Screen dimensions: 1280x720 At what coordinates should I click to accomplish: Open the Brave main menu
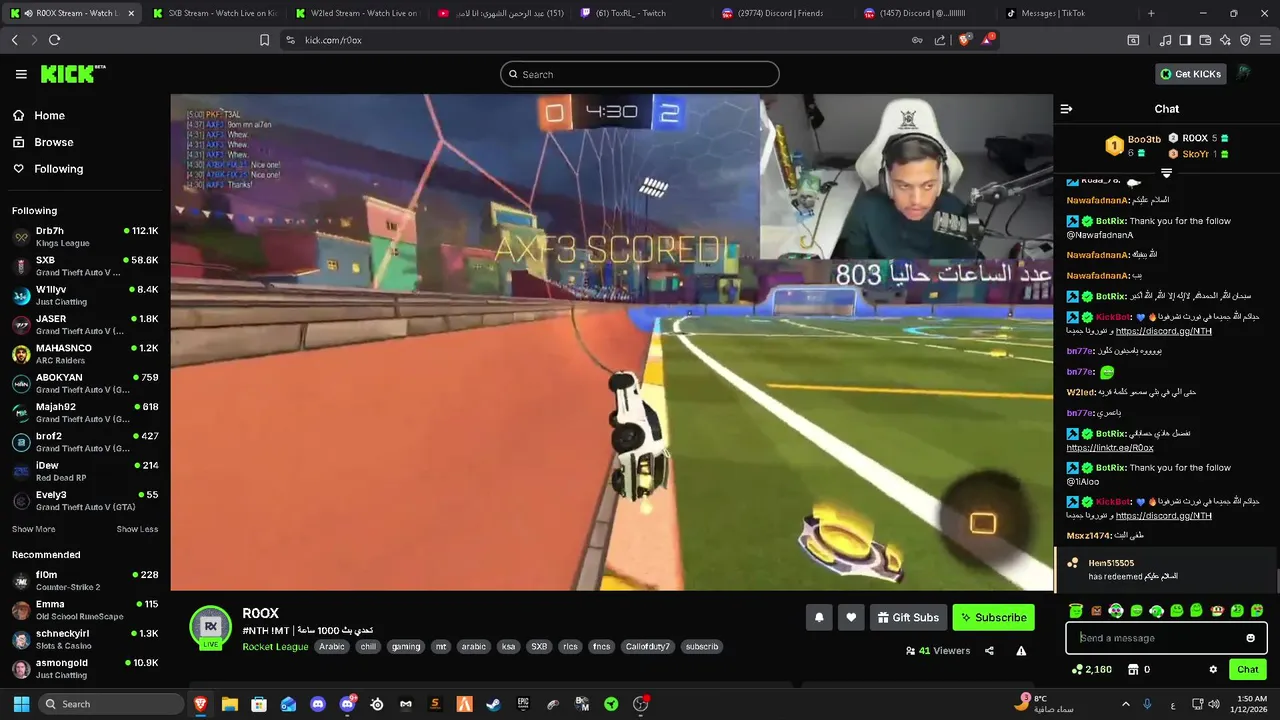click(x=1265, y=40)
